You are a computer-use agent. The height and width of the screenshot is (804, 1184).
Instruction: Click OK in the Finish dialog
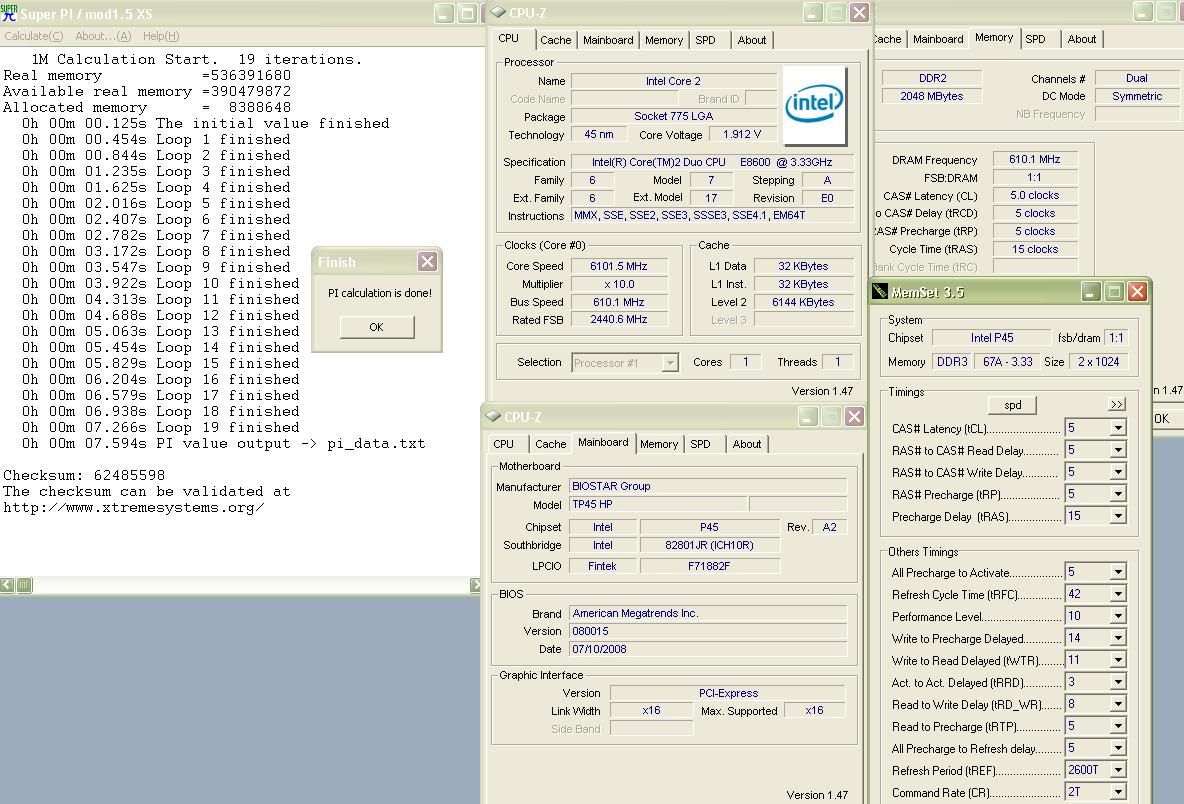tap(376, 327)
